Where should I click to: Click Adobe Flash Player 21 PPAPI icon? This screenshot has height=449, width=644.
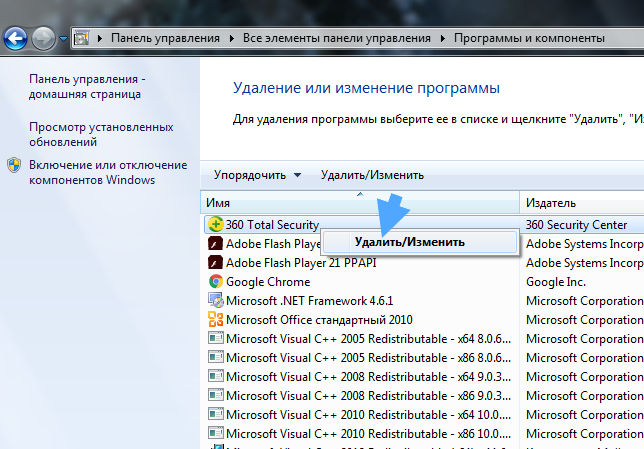(x=215, y=262)
